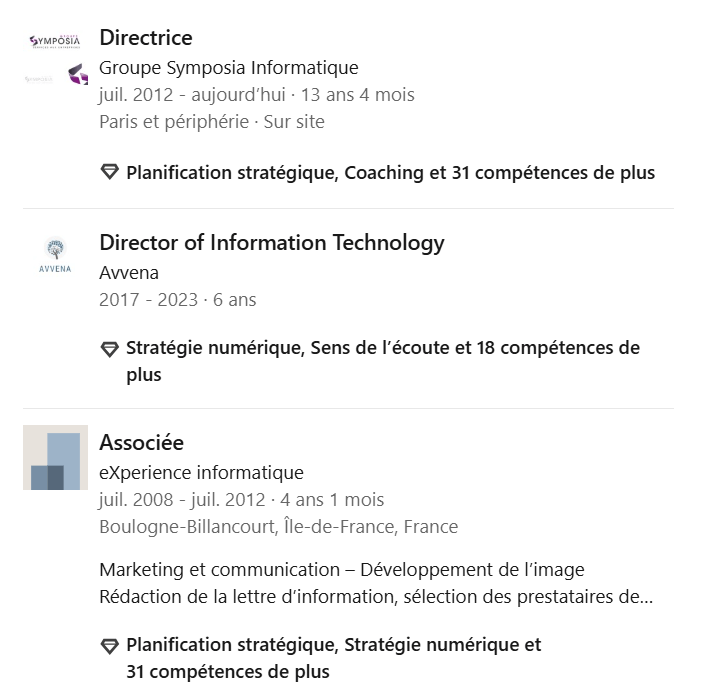Screen dimensions: 706x694
Task: Open eXperience informatique placeholder logo
Action: tap(55, 457)
